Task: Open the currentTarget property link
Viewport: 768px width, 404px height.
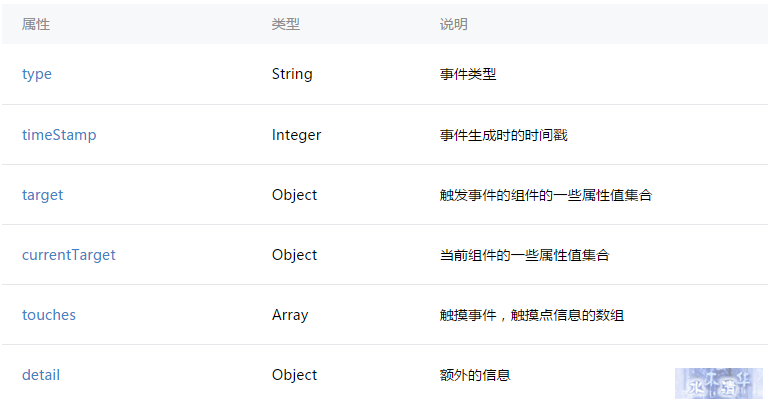Action: click(x=69, y=255)
